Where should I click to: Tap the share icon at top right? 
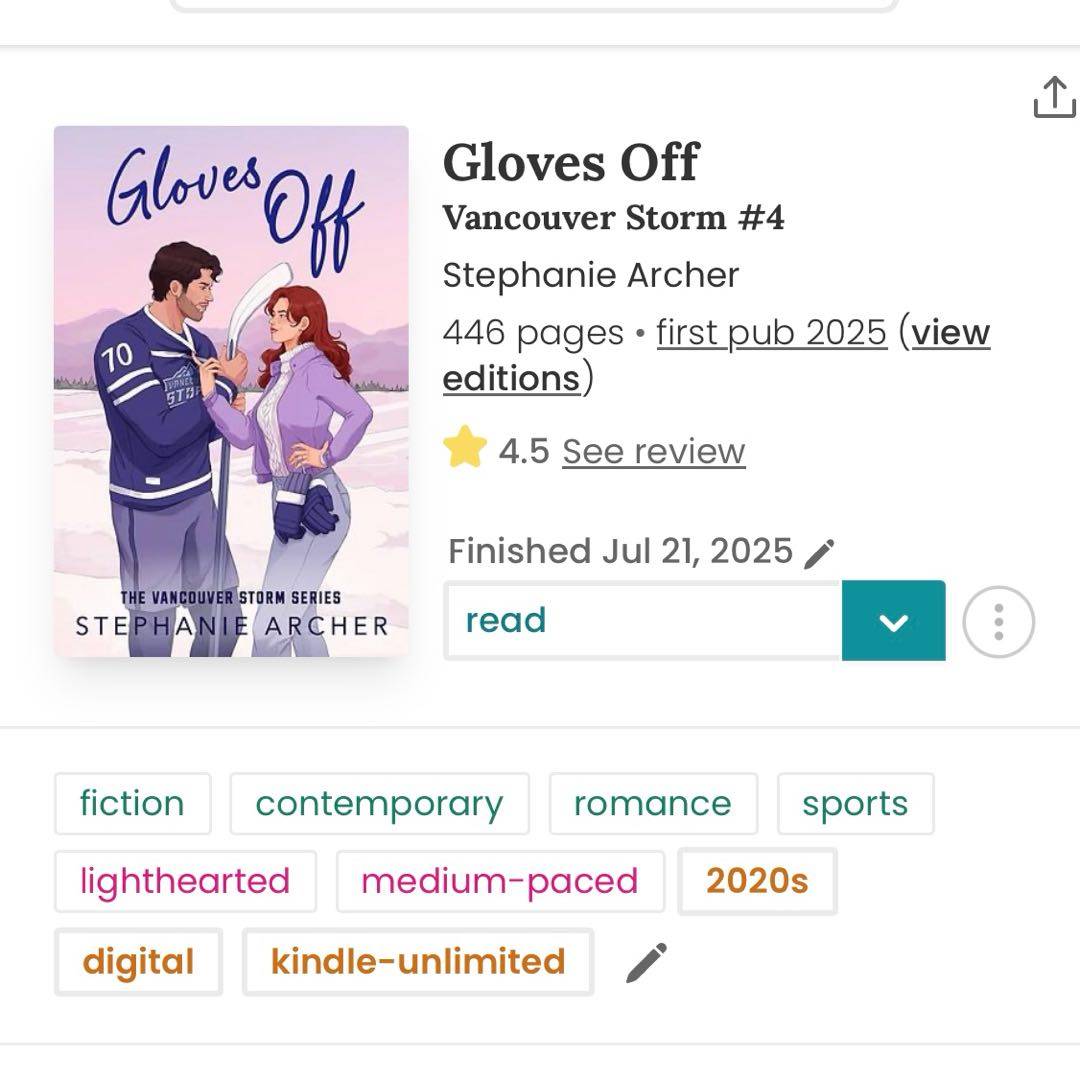(1053, 97)
